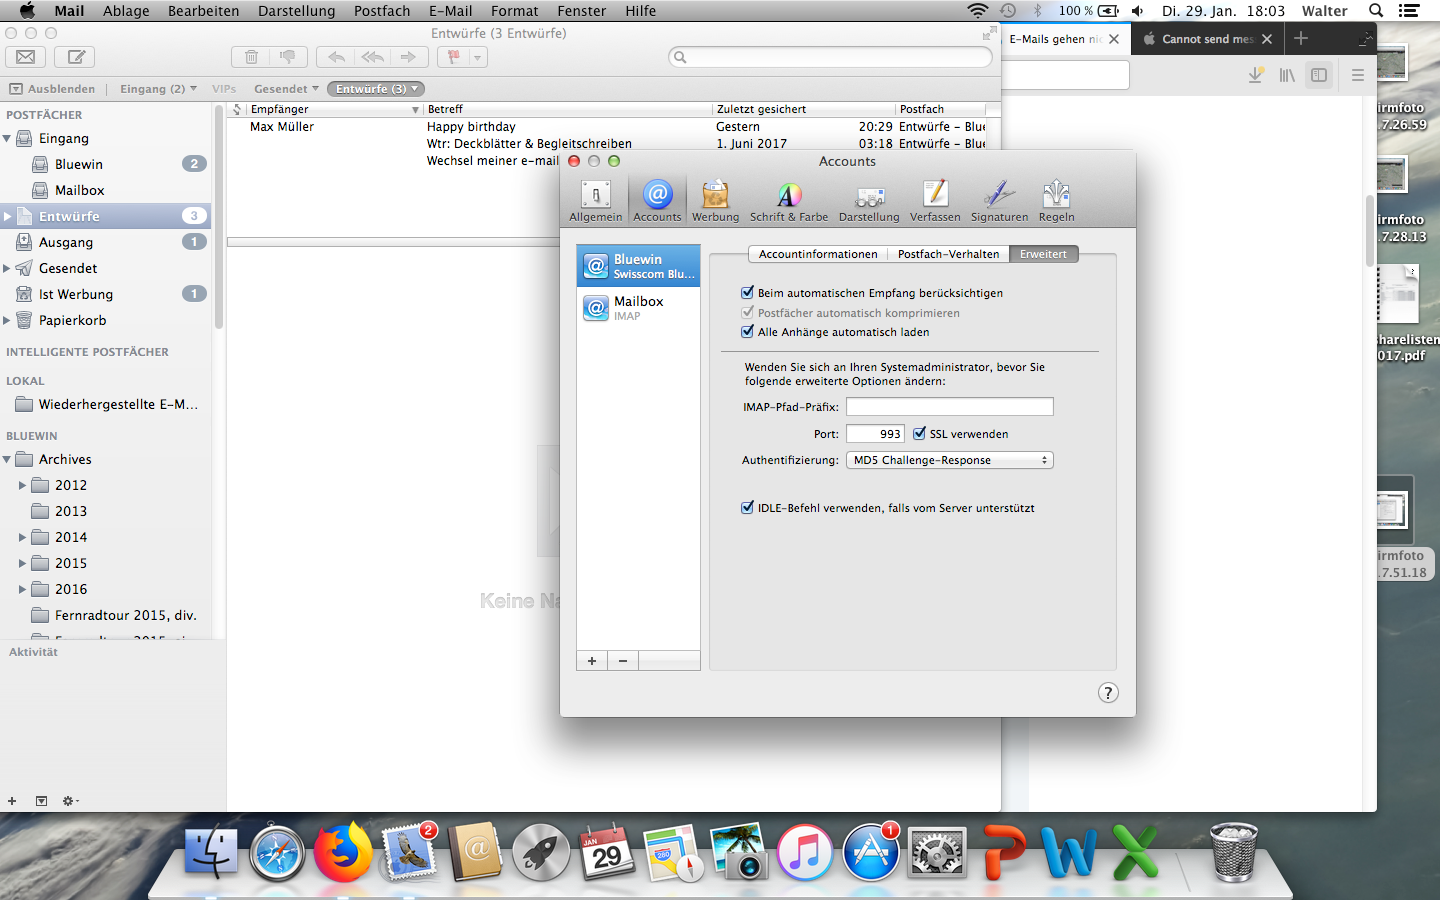This screenshot has height=900, width=1440.
Task: Click Eingang (2) in favorites bar
Action: click(x=158, y=89)
